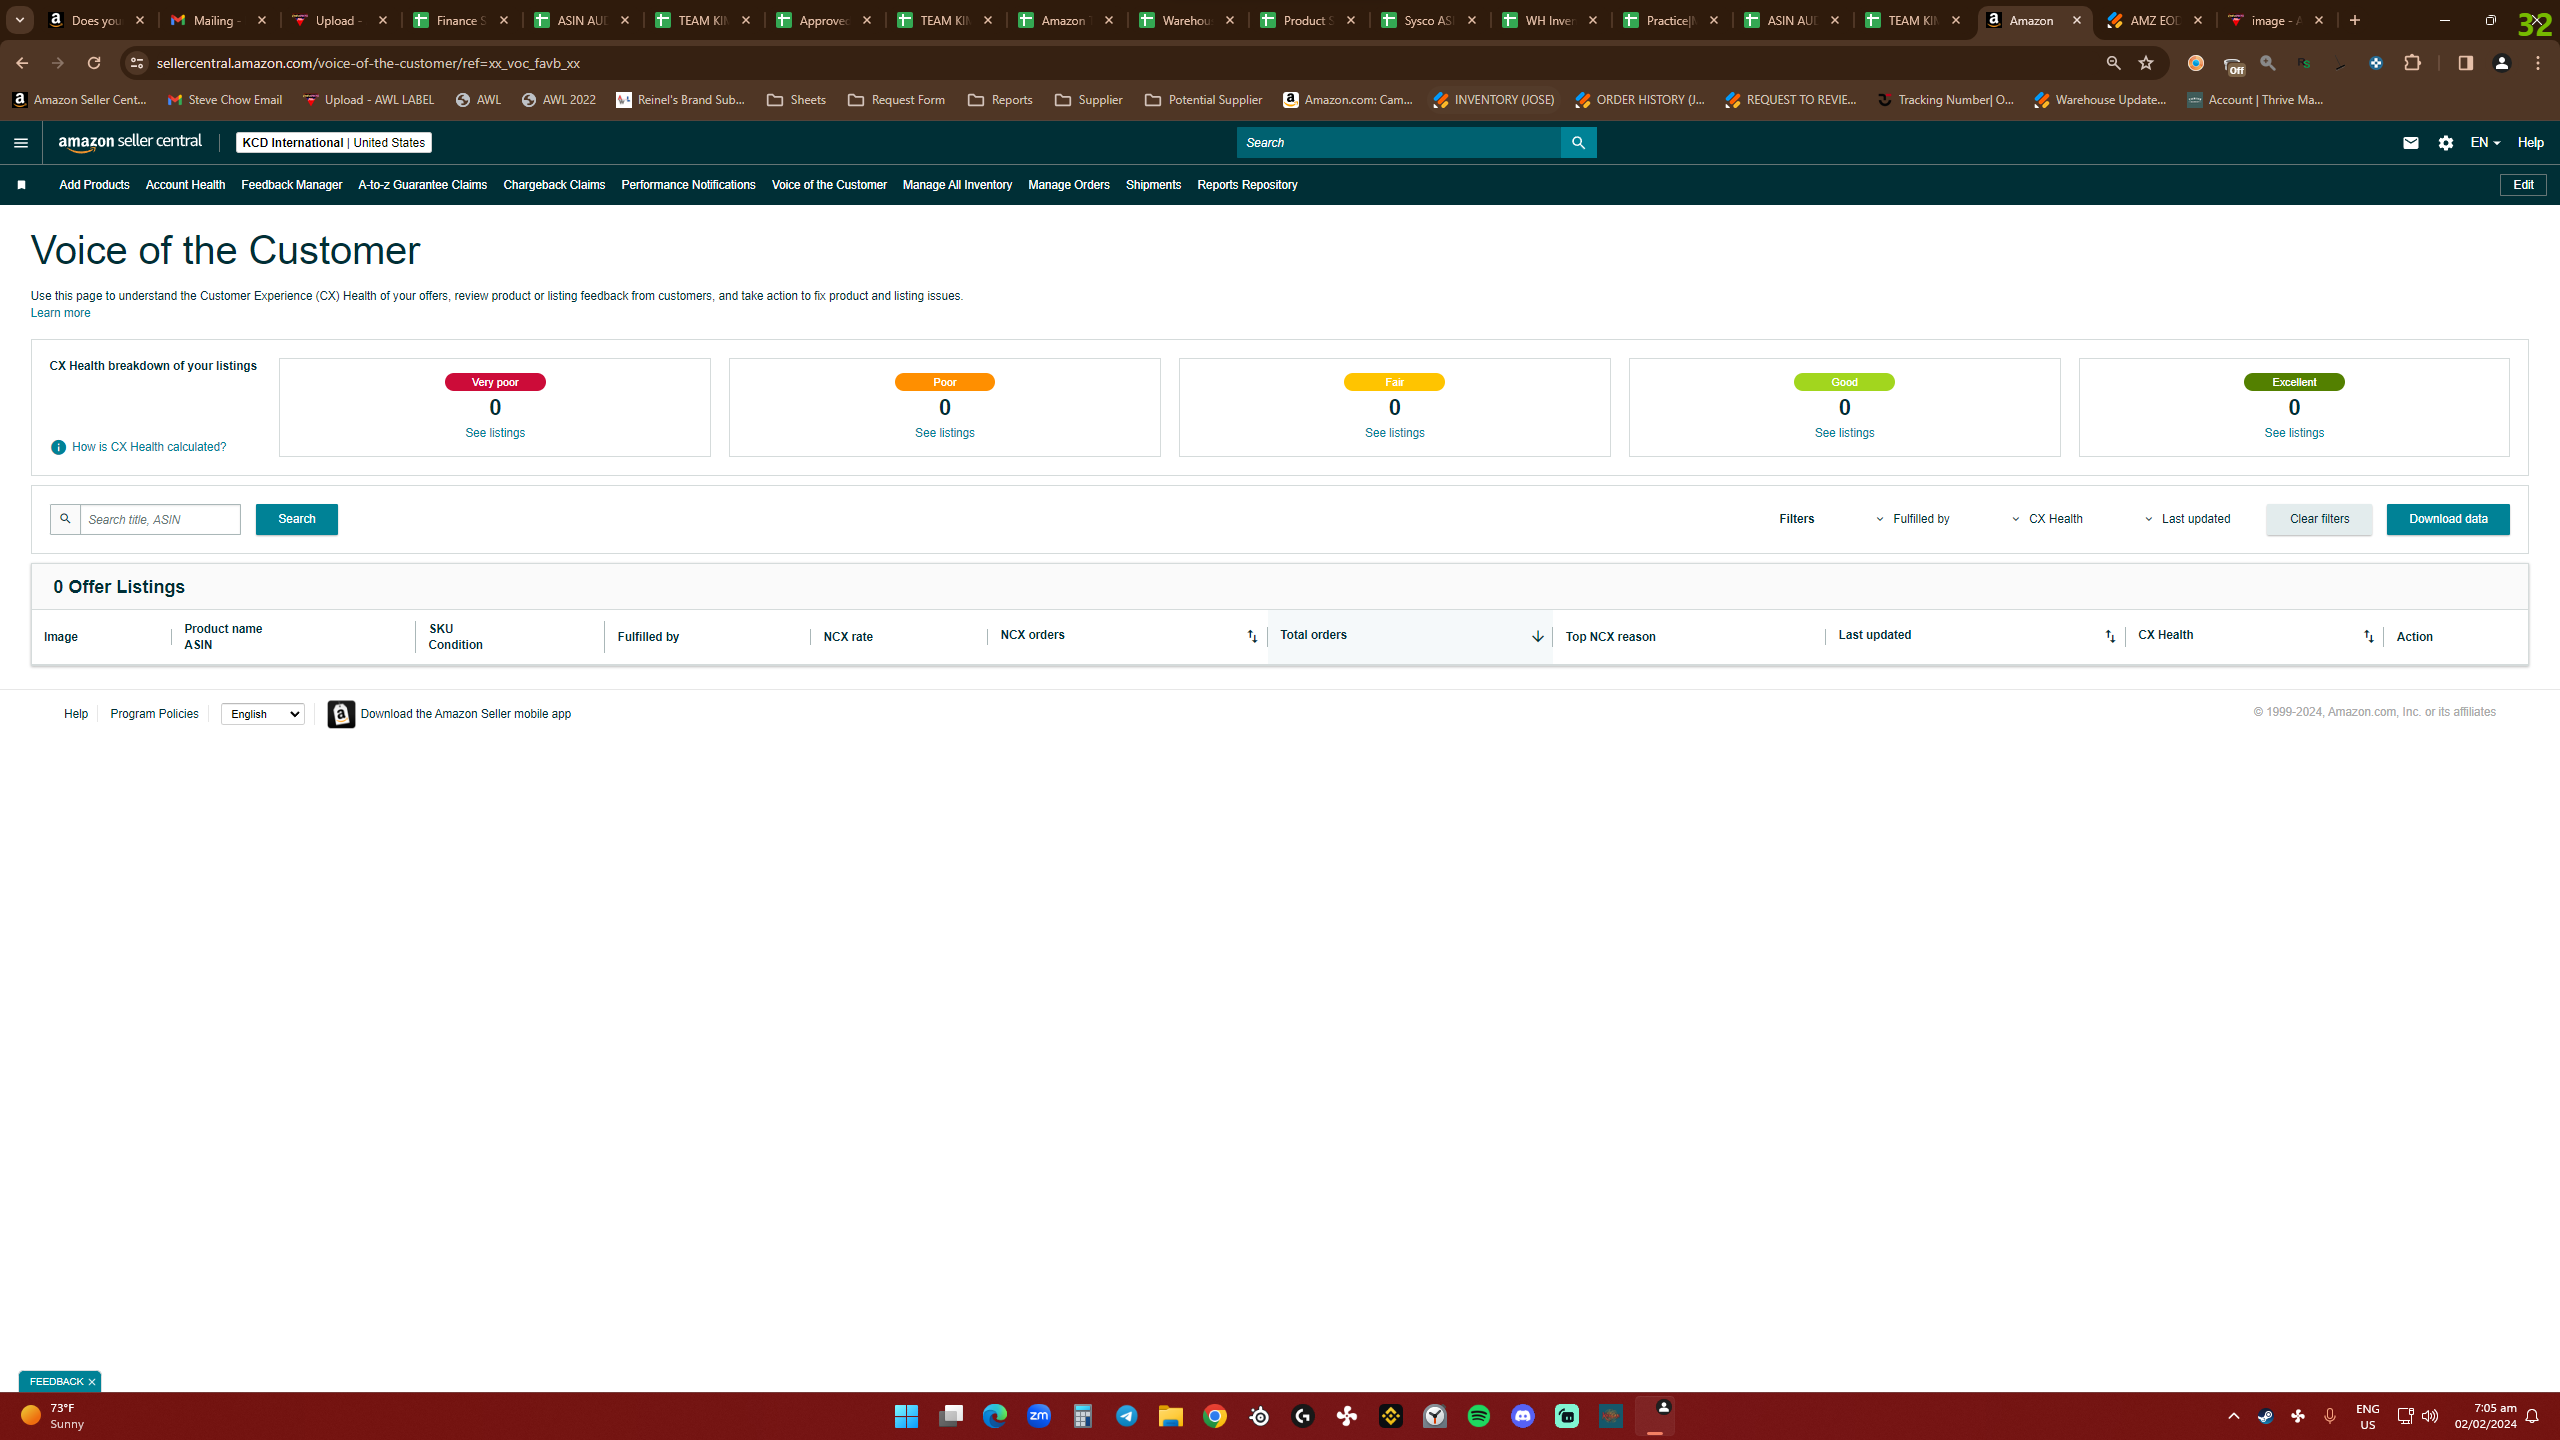Open Chrome three-dot menu
The height and width of the screenshot is (1440, 2560).
[2538, 63]
